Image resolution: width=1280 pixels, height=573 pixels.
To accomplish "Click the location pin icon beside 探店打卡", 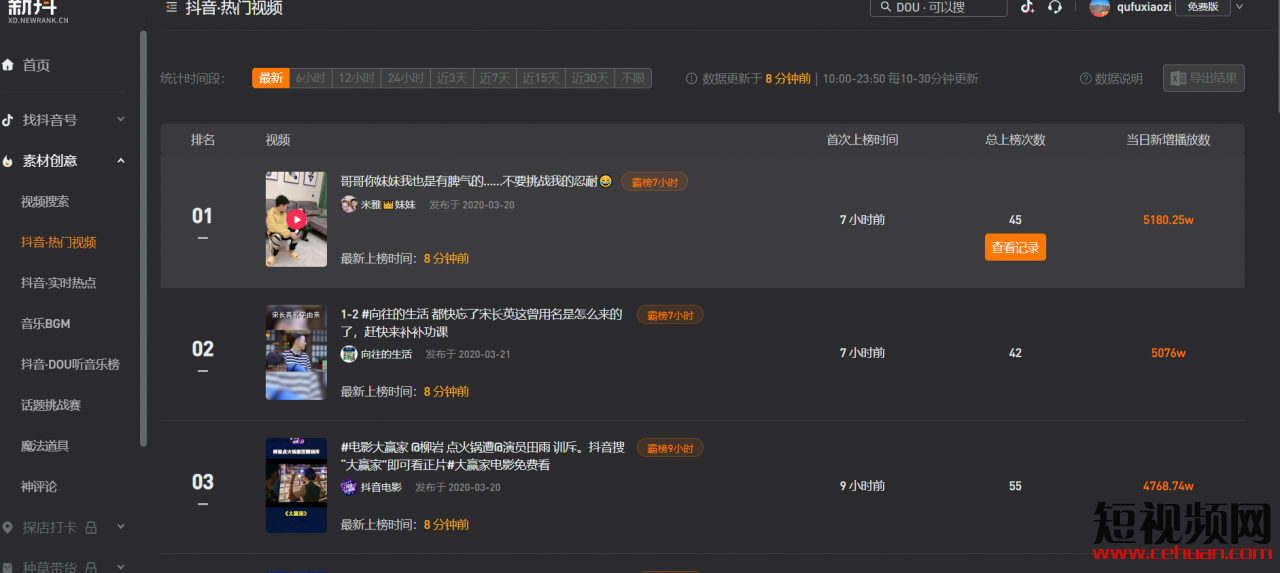I will click(x=9, y=527).
